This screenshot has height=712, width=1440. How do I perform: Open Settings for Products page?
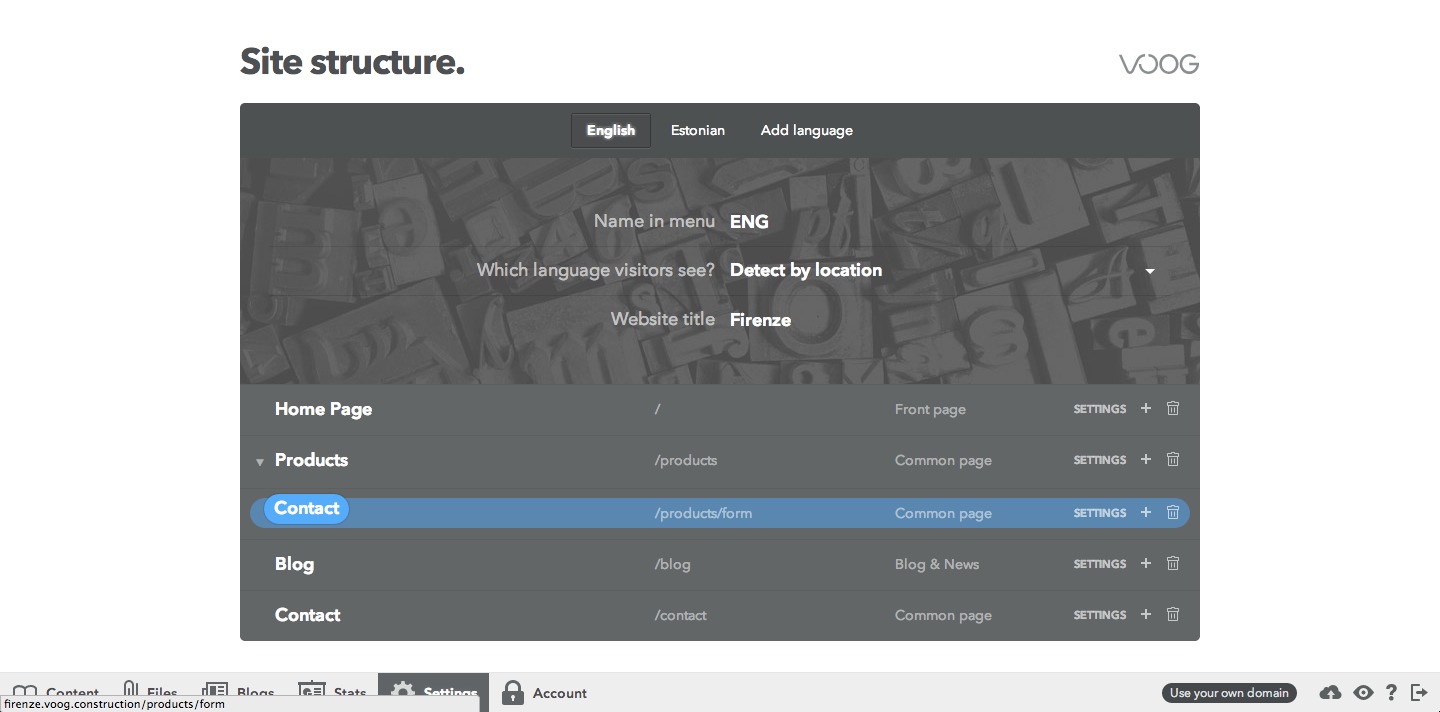point(1100,460)
